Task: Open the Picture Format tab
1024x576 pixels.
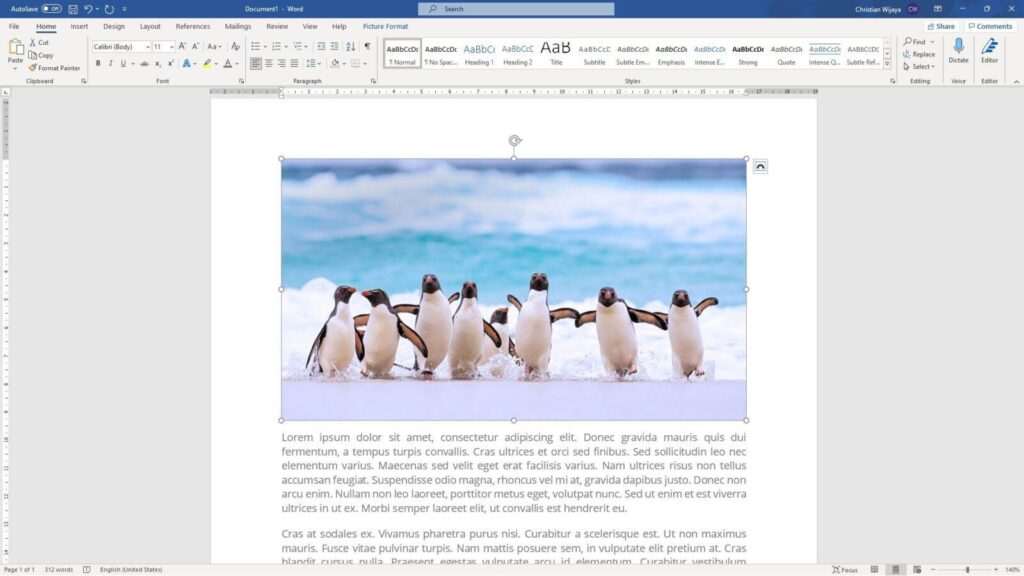Action: pos(385,27)
